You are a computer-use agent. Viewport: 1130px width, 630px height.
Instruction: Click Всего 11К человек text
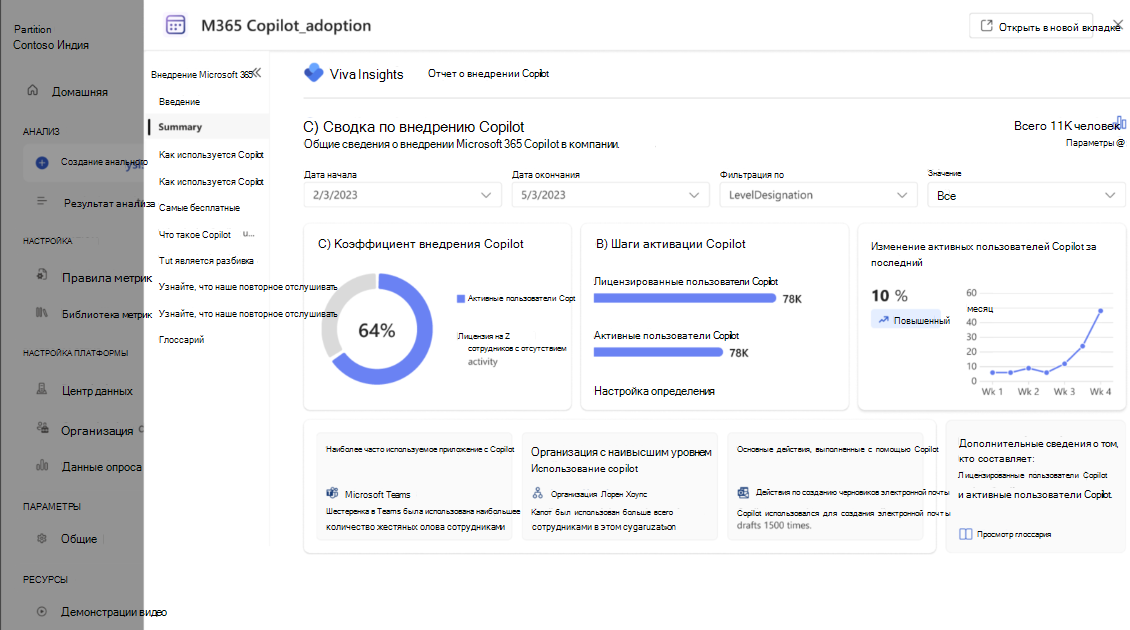point(1067,125)
